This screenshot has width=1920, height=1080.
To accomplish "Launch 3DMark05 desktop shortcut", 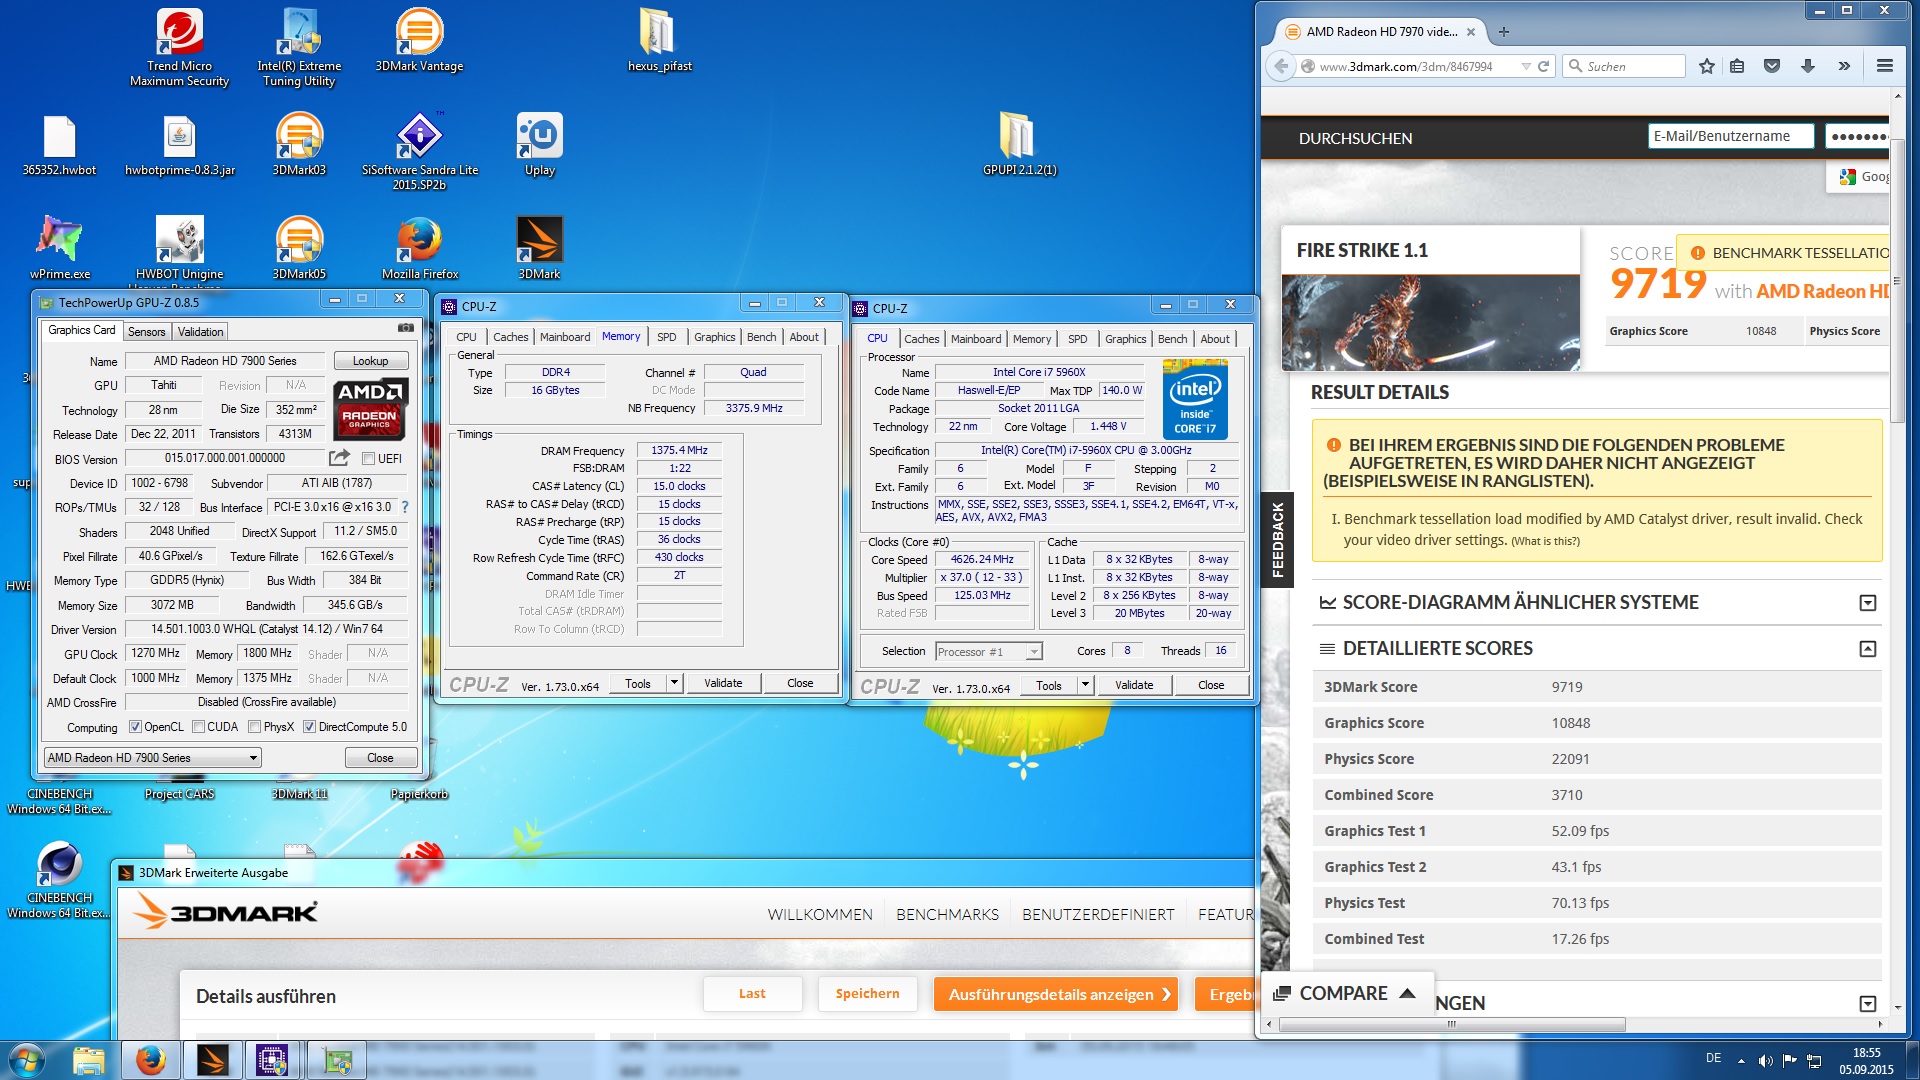I will [x=299, y=248].
